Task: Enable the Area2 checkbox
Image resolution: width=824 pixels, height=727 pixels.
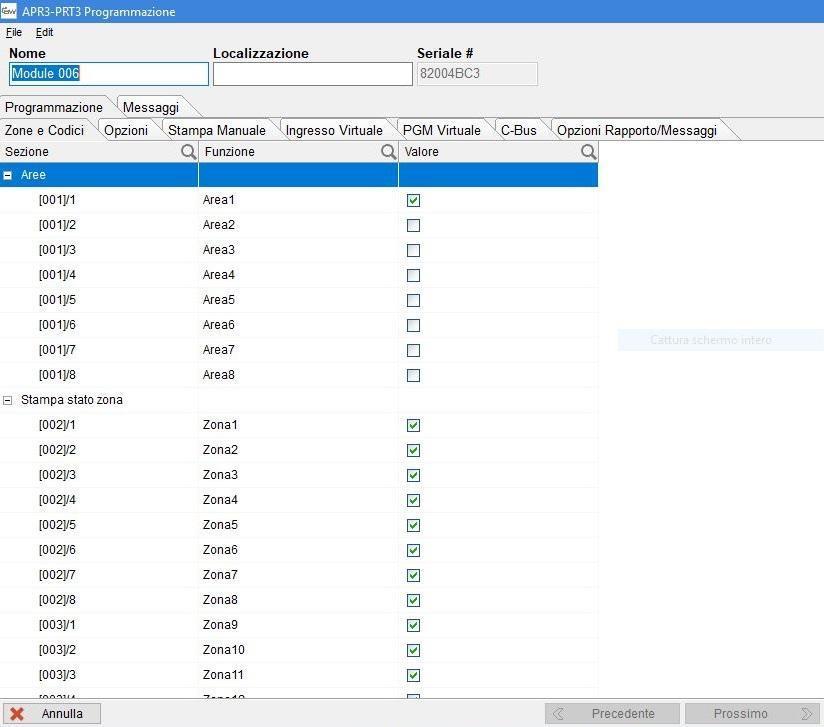Action: click(x=414, y=226)
